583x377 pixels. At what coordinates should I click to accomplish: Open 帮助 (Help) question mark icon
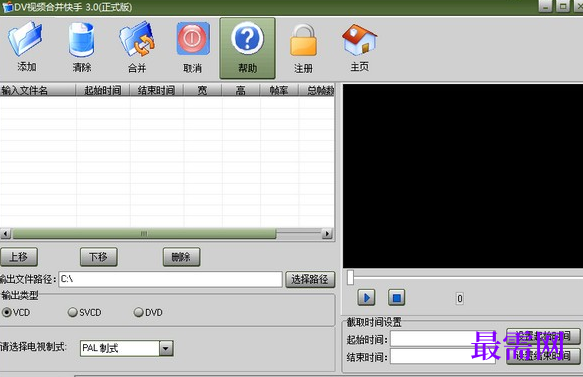pos(247,39)
